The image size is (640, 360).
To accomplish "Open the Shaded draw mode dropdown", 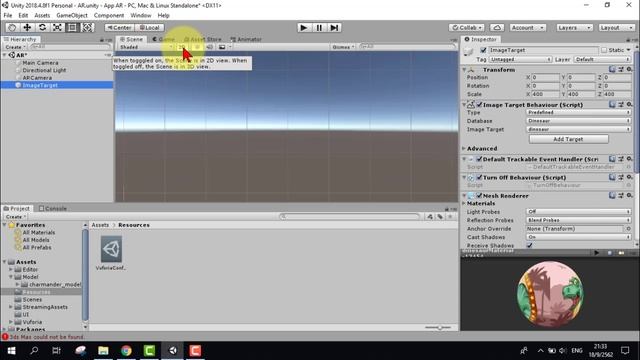I will pyautogui.click(x=146, y=47).
